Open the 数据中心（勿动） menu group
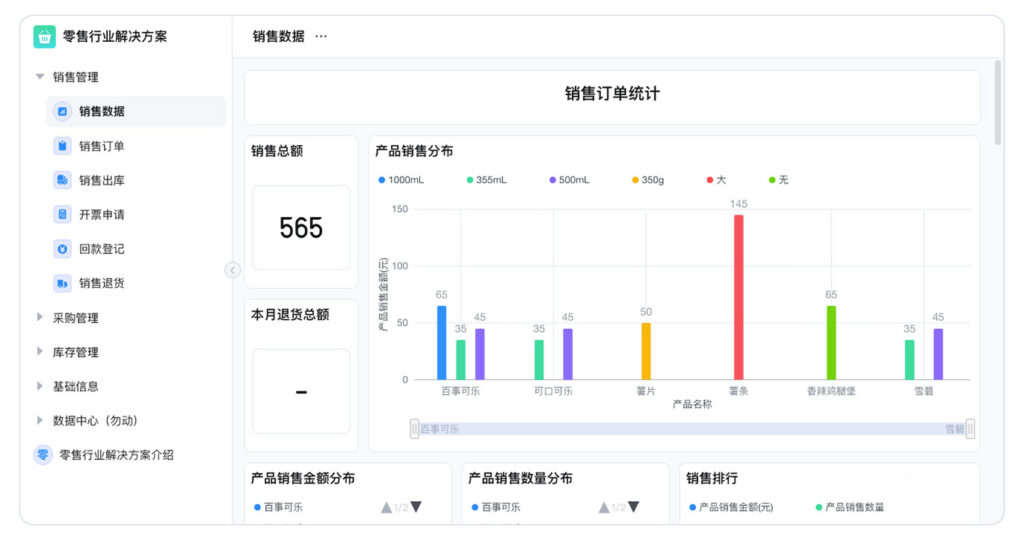Viewport: 1024px width, 546px height. coord(40,421)
